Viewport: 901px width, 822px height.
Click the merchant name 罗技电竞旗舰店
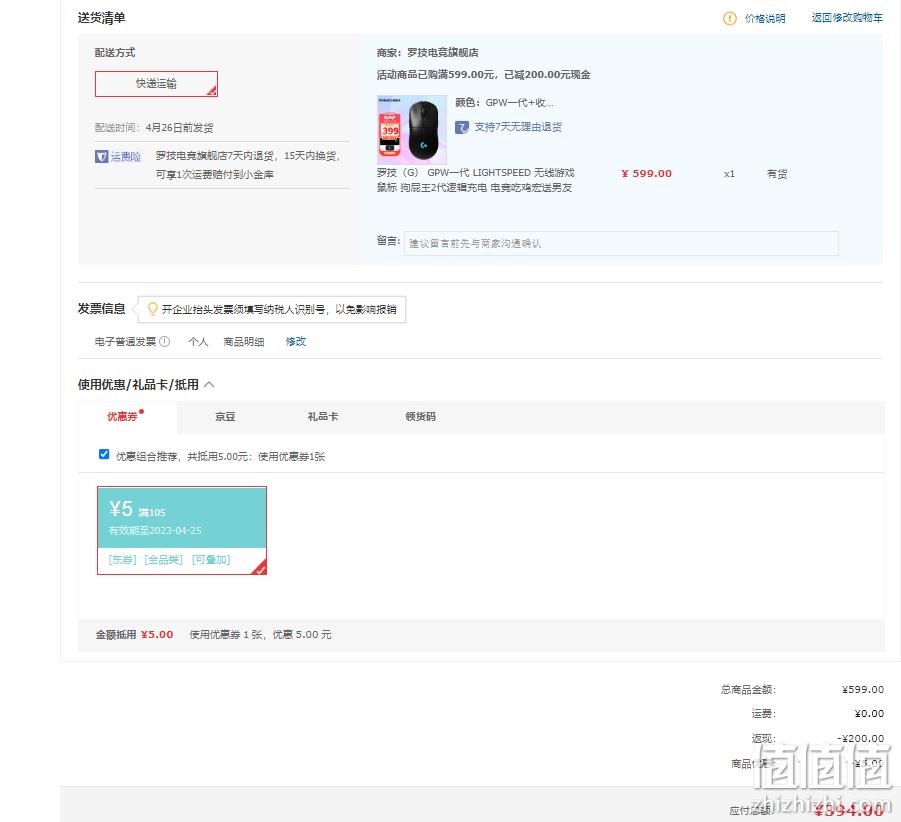coord(442,53)
